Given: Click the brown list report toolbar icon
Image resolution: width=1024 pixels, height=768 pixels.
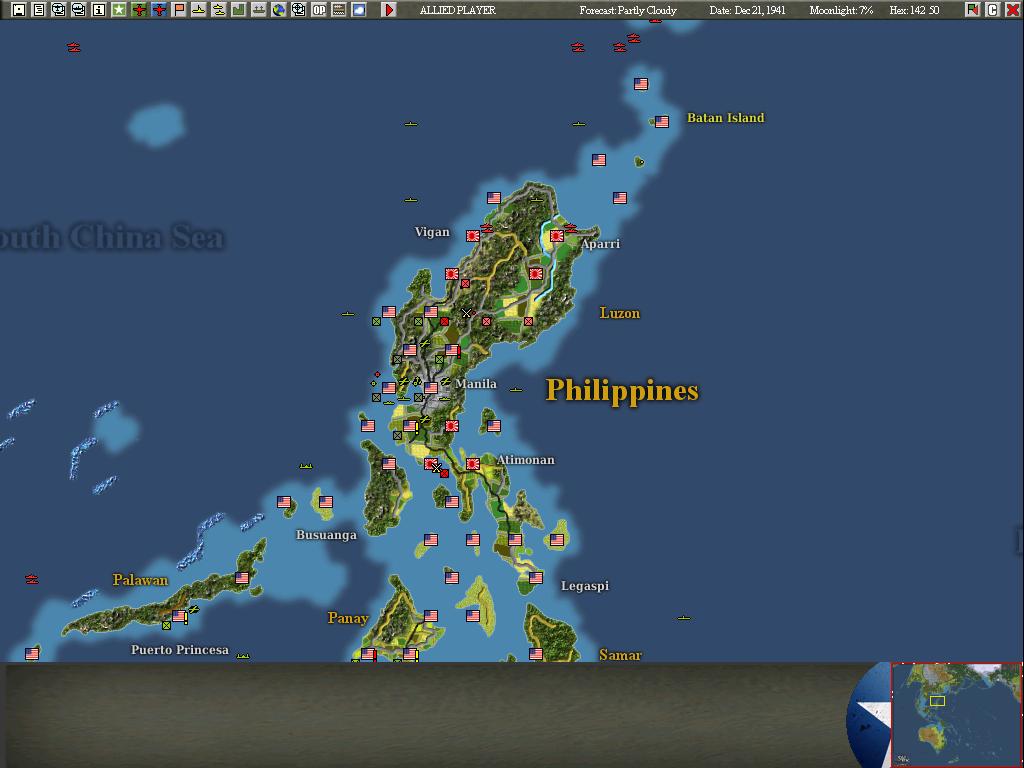Looking at the screenshot, I should pos(339,10).
